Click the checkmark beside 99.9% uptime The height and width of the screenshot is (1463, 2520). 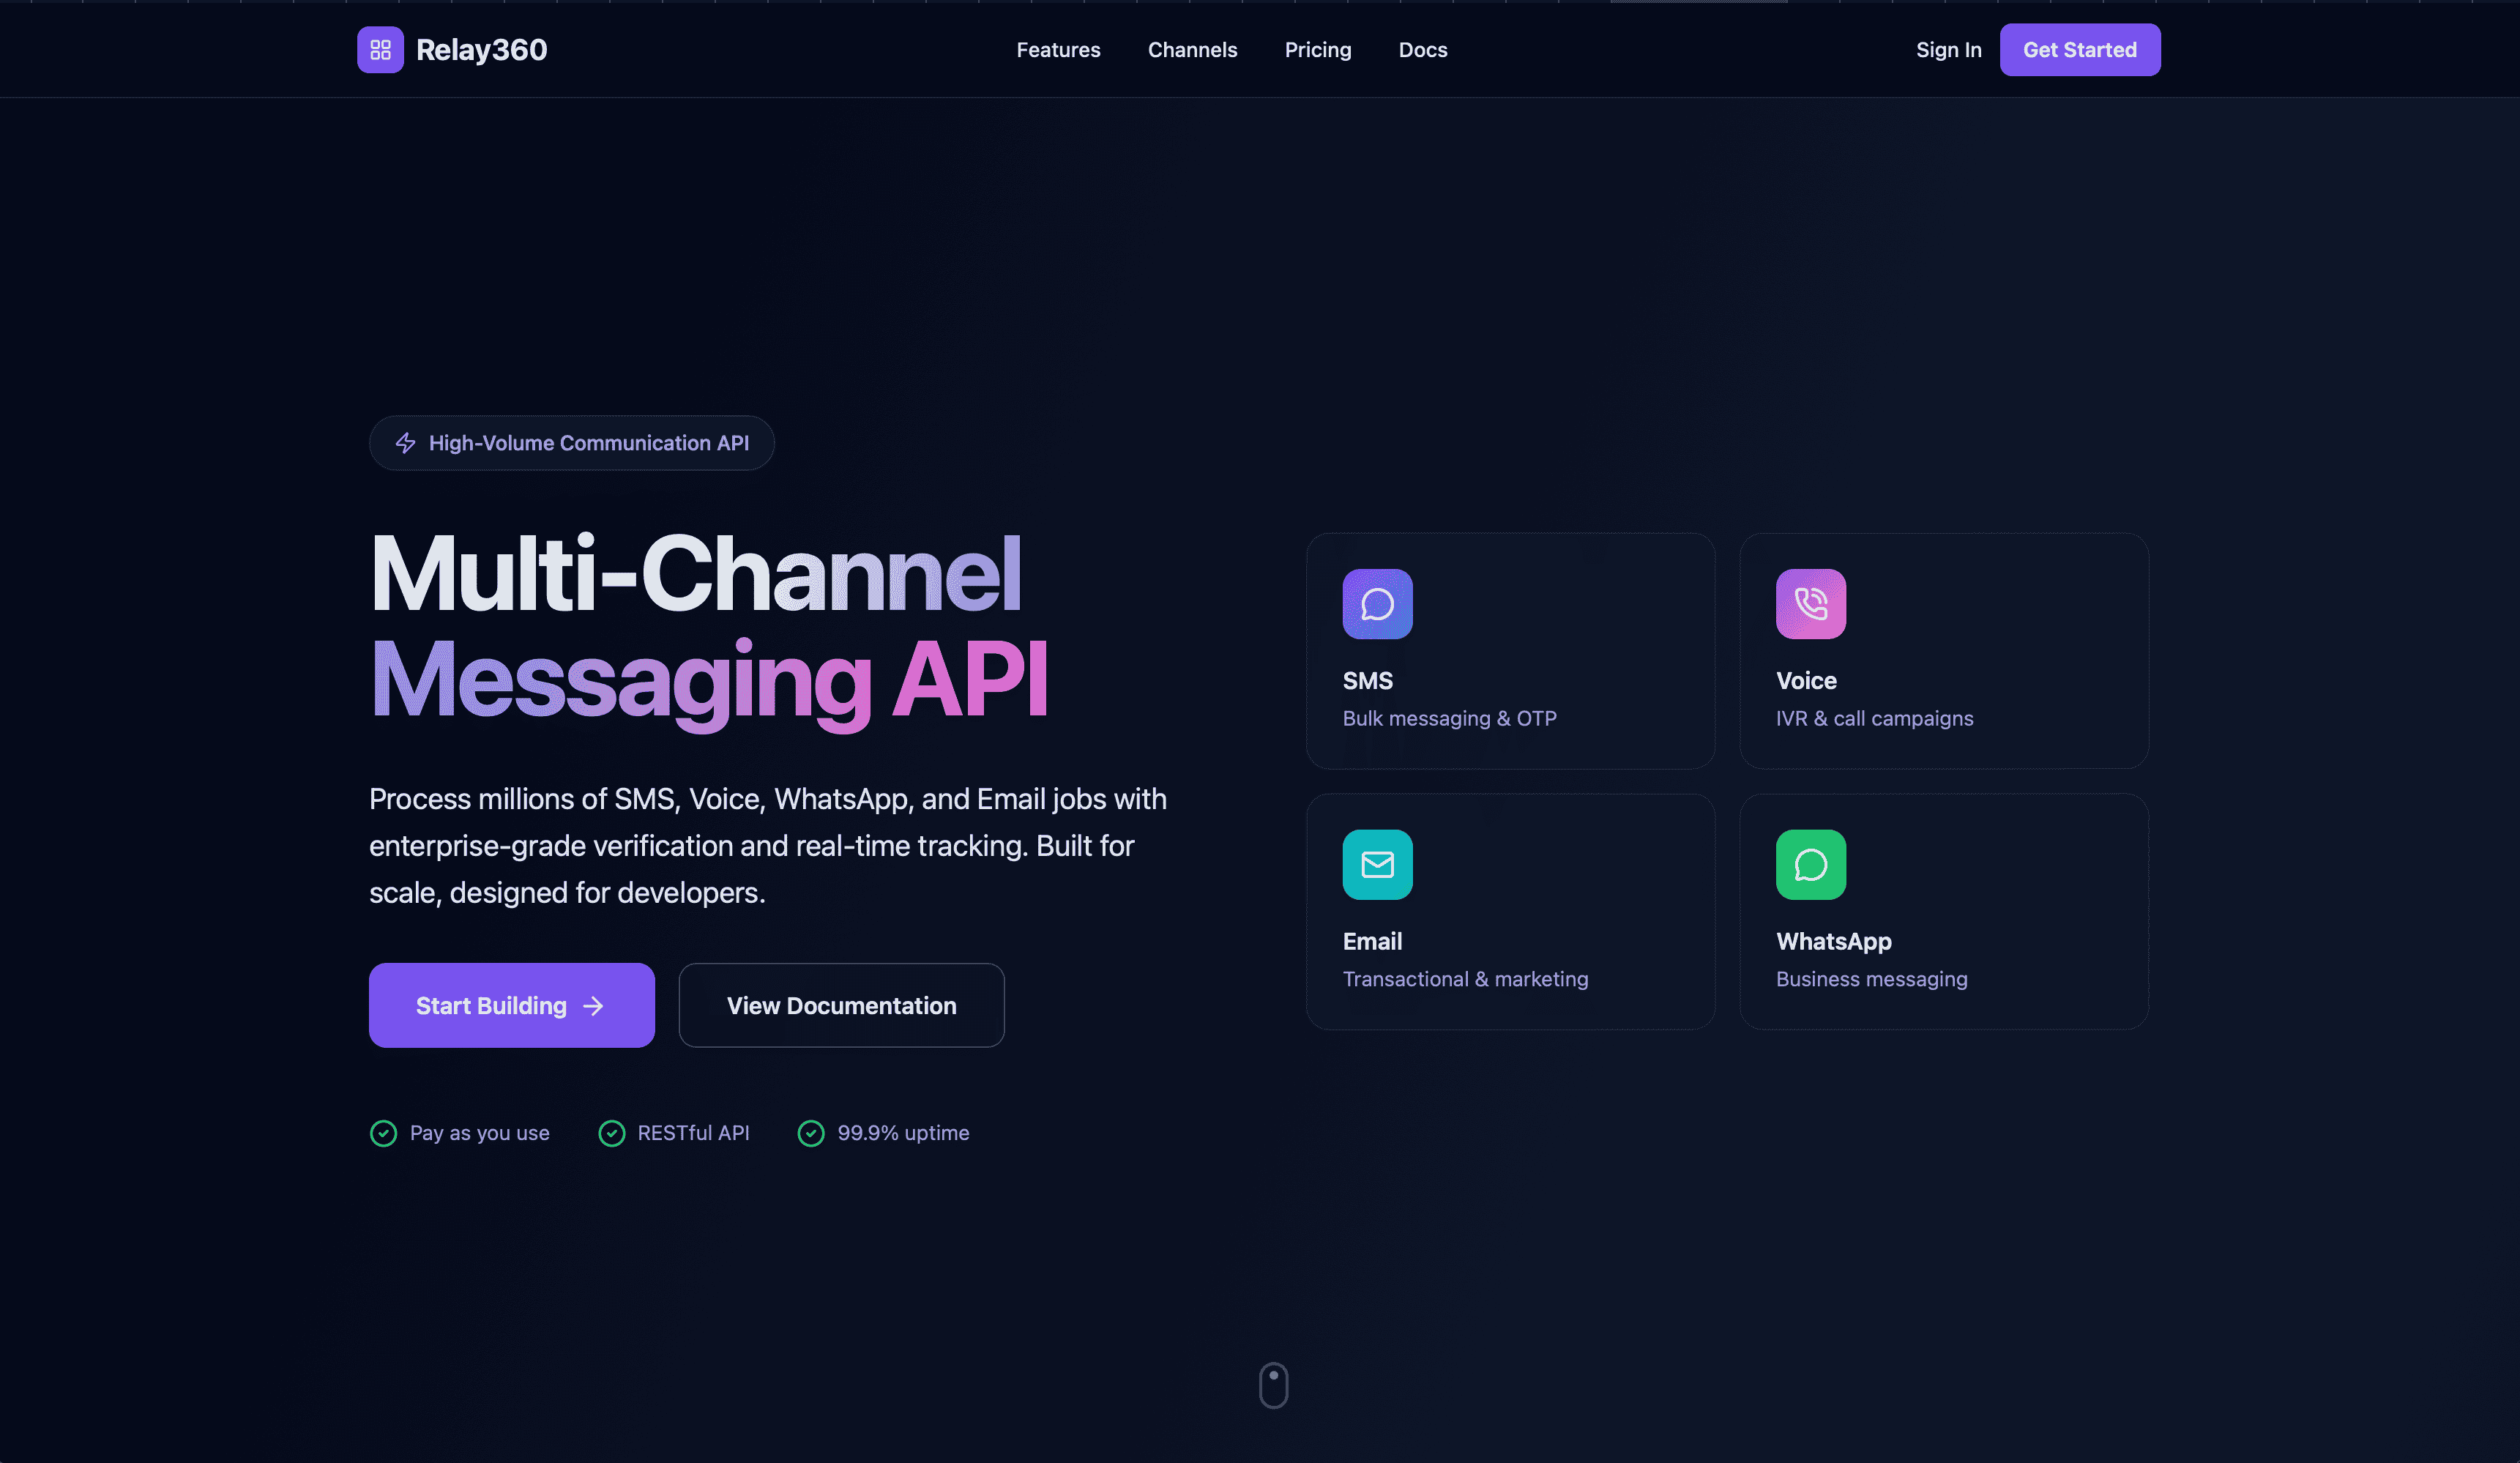coord(811,1133)
